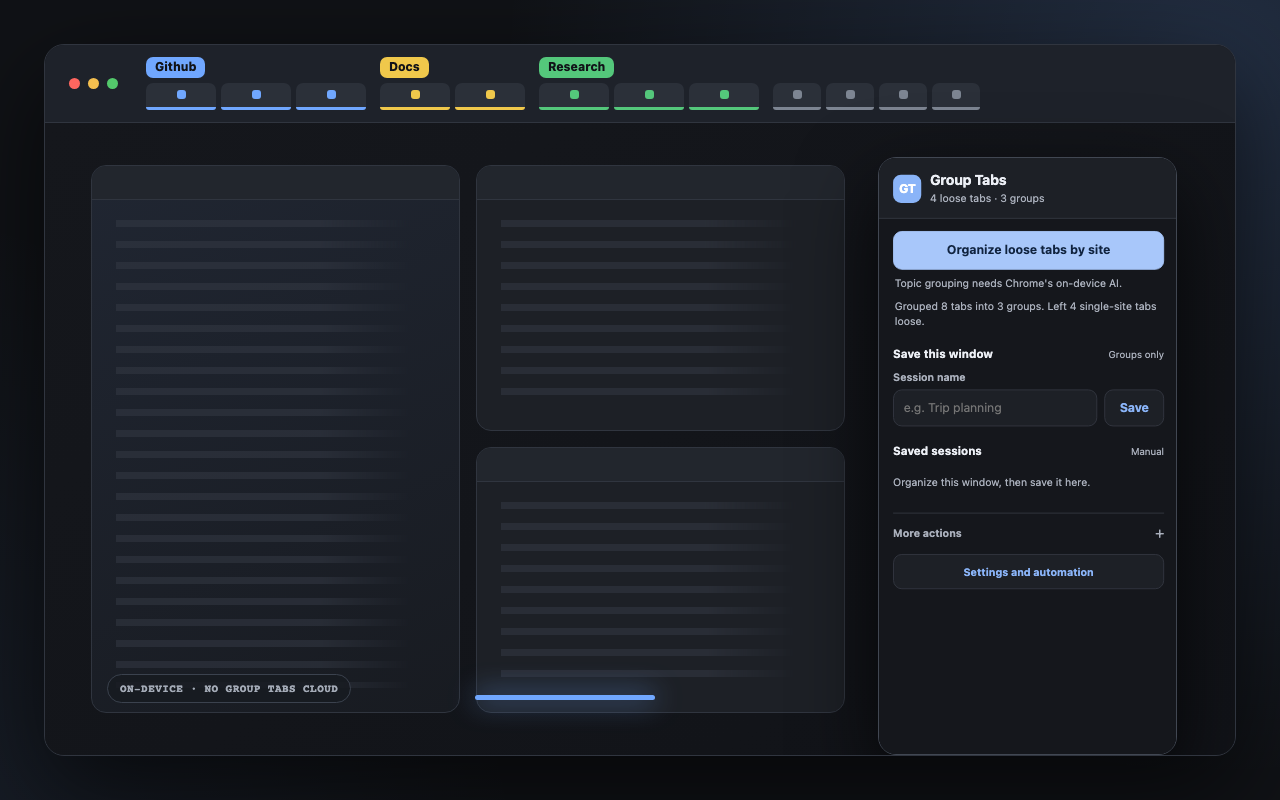Open the third gray loose tab
1280x800 pixels.
[903, 96]
